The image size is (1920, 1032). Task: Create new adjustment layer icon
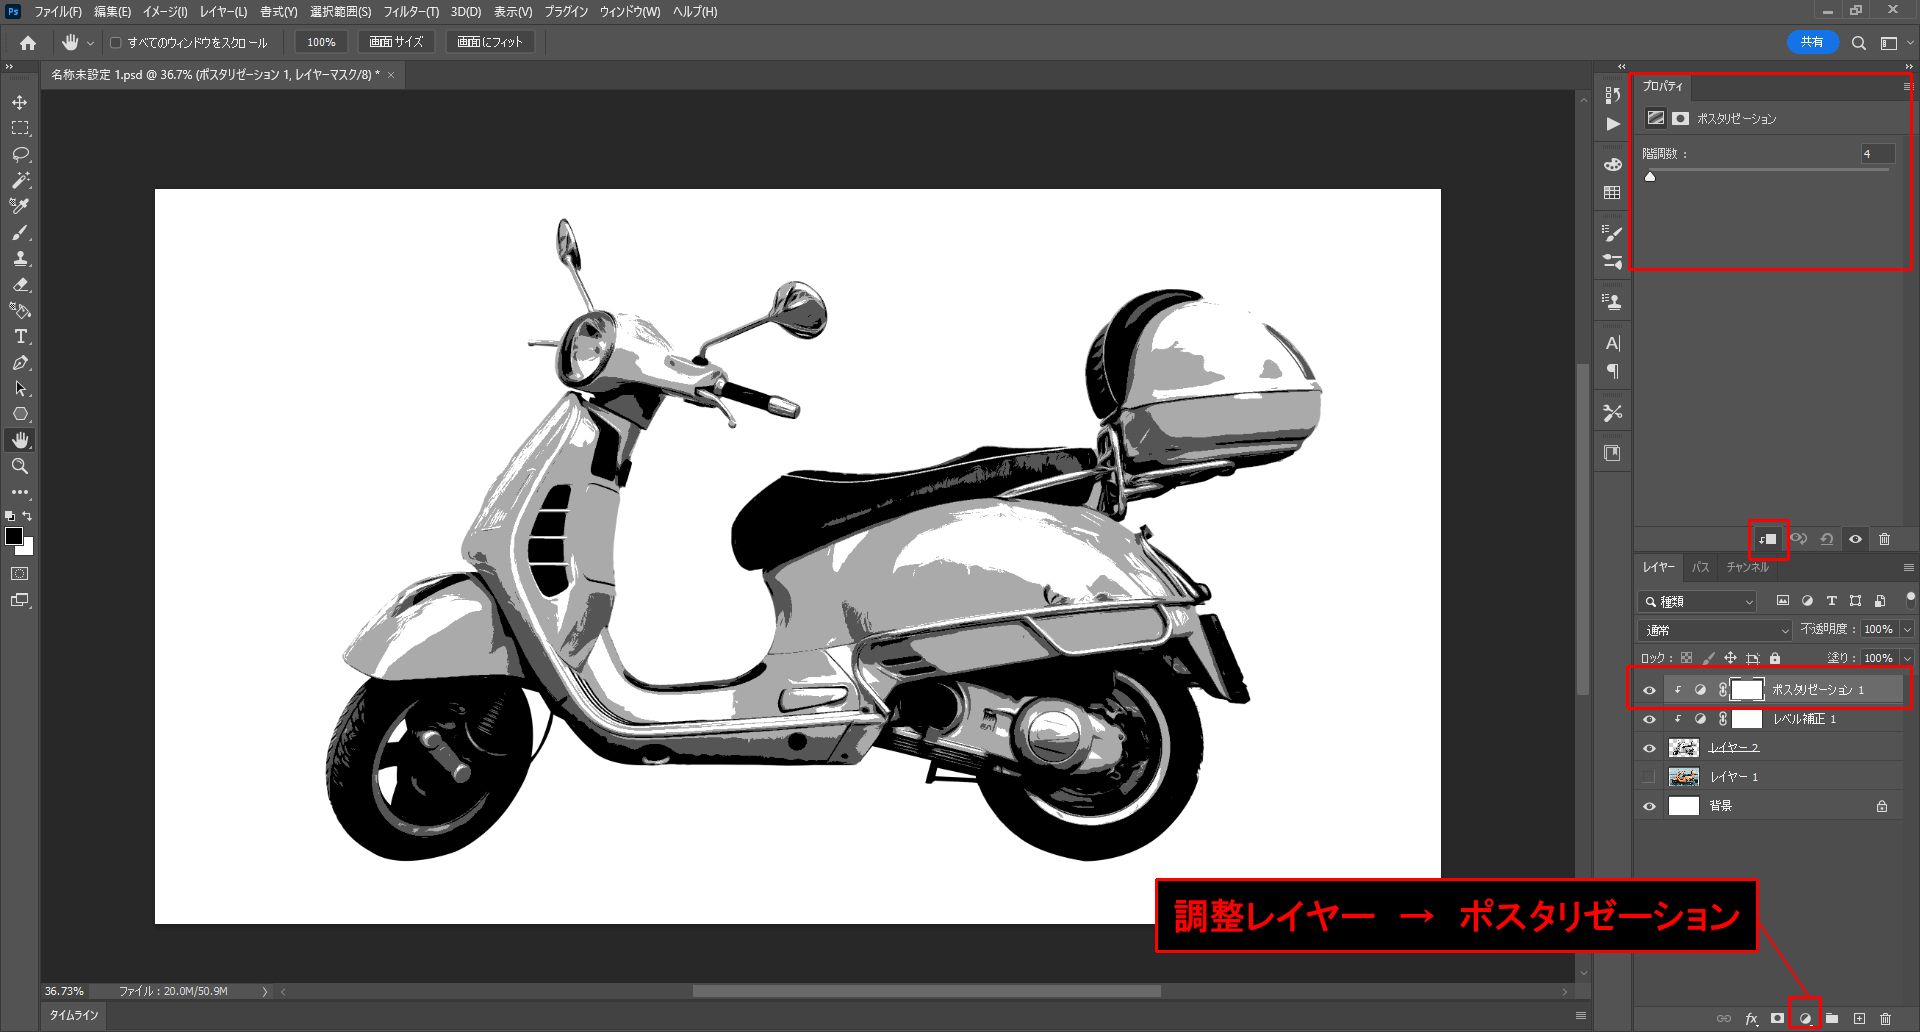coord(1805,1018)
